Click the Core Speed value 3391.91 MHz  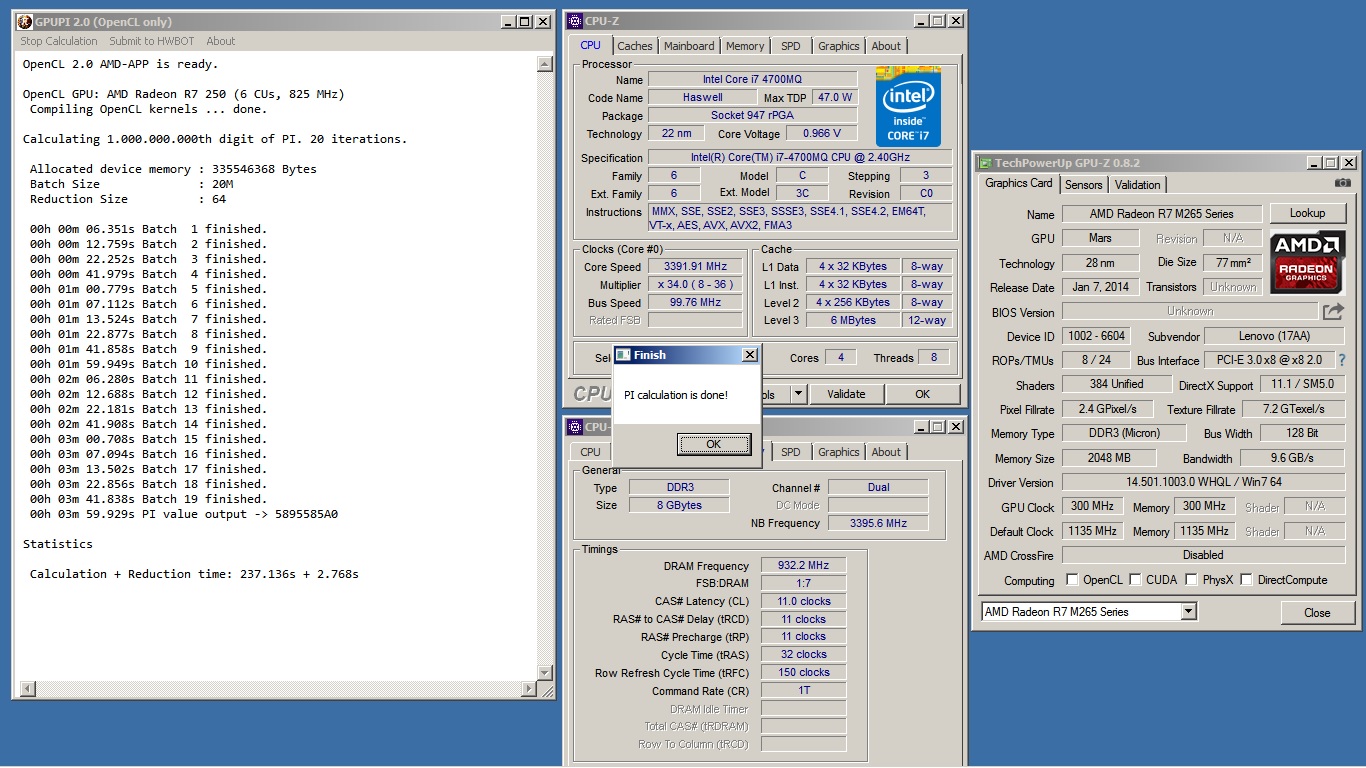tap(695, 267)
